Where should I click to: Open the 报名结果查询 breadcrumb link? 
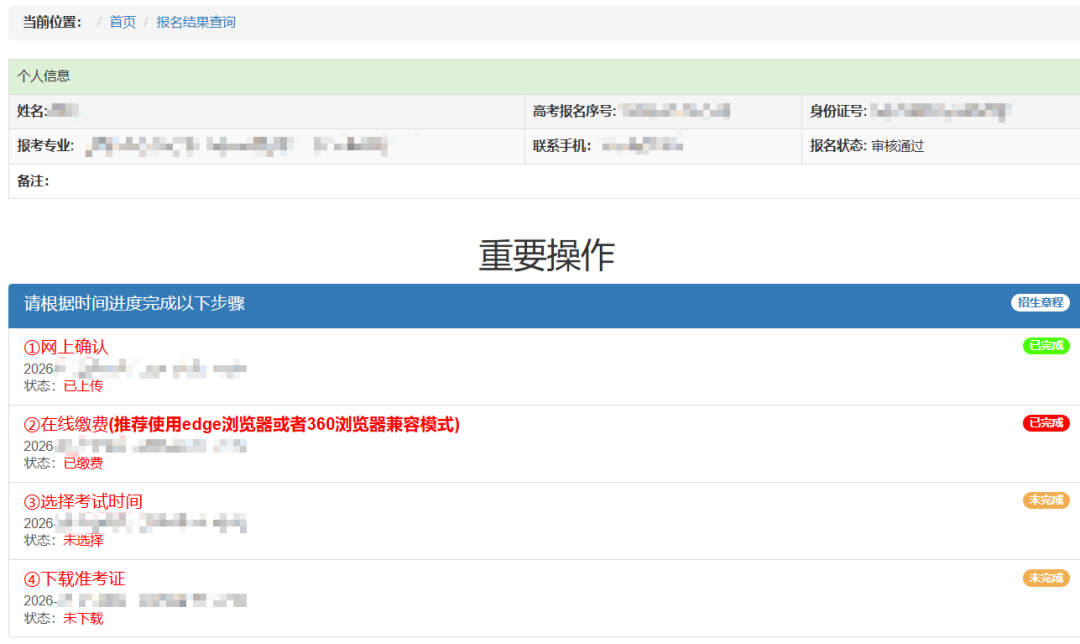pyautogui.click(x=196, y=22)
